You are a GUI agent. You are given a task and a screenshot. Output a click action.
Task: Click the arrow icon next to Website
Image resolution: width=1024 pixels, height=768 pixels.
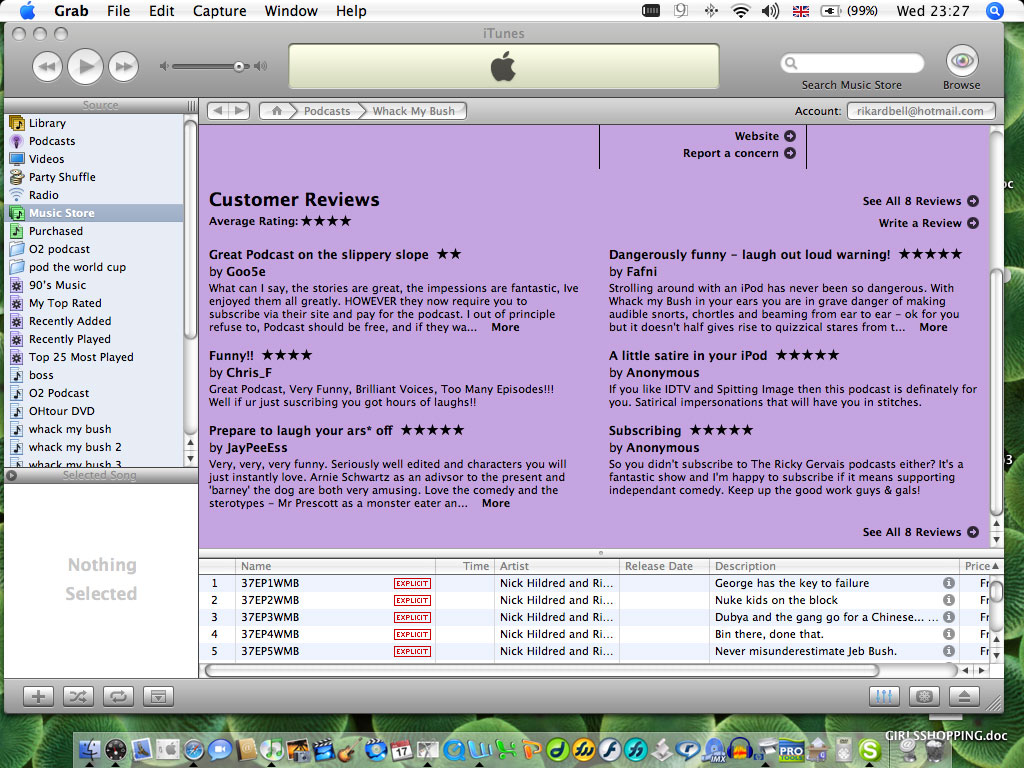pos(790,136)
